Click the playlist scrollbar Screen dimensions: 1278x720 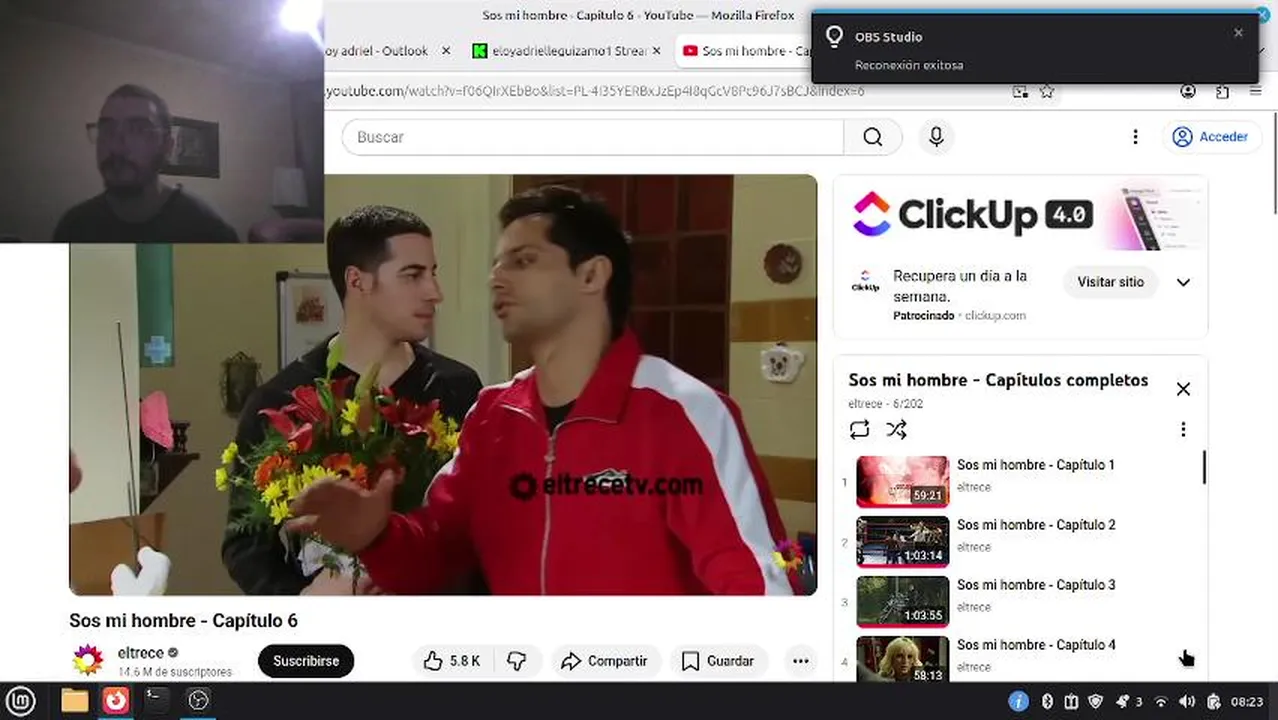pos(1204,467)
